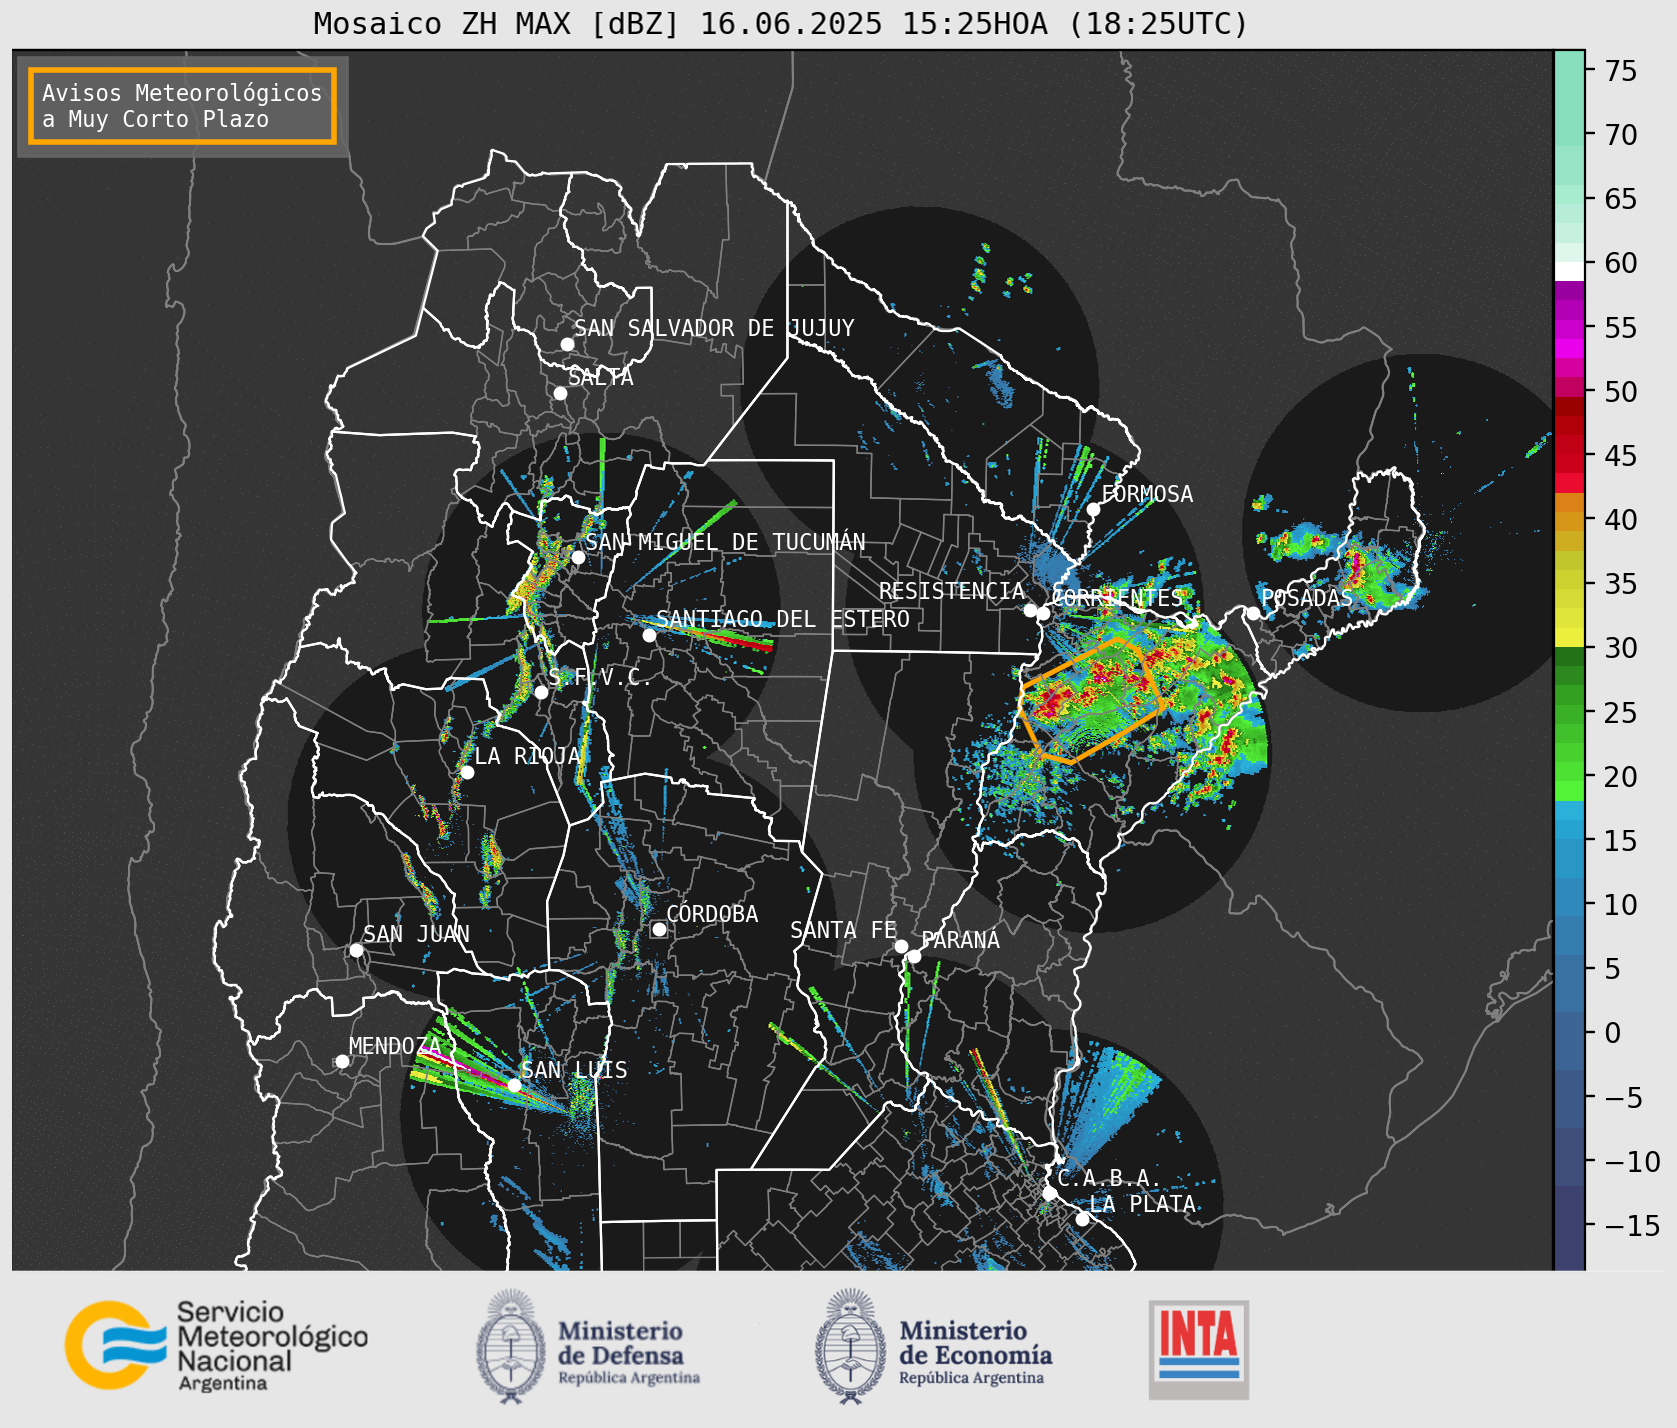
Task: Click the Avisos Meteorológicos a Muy Corto Plazo legend box
Action: click(x=182, y=106)
